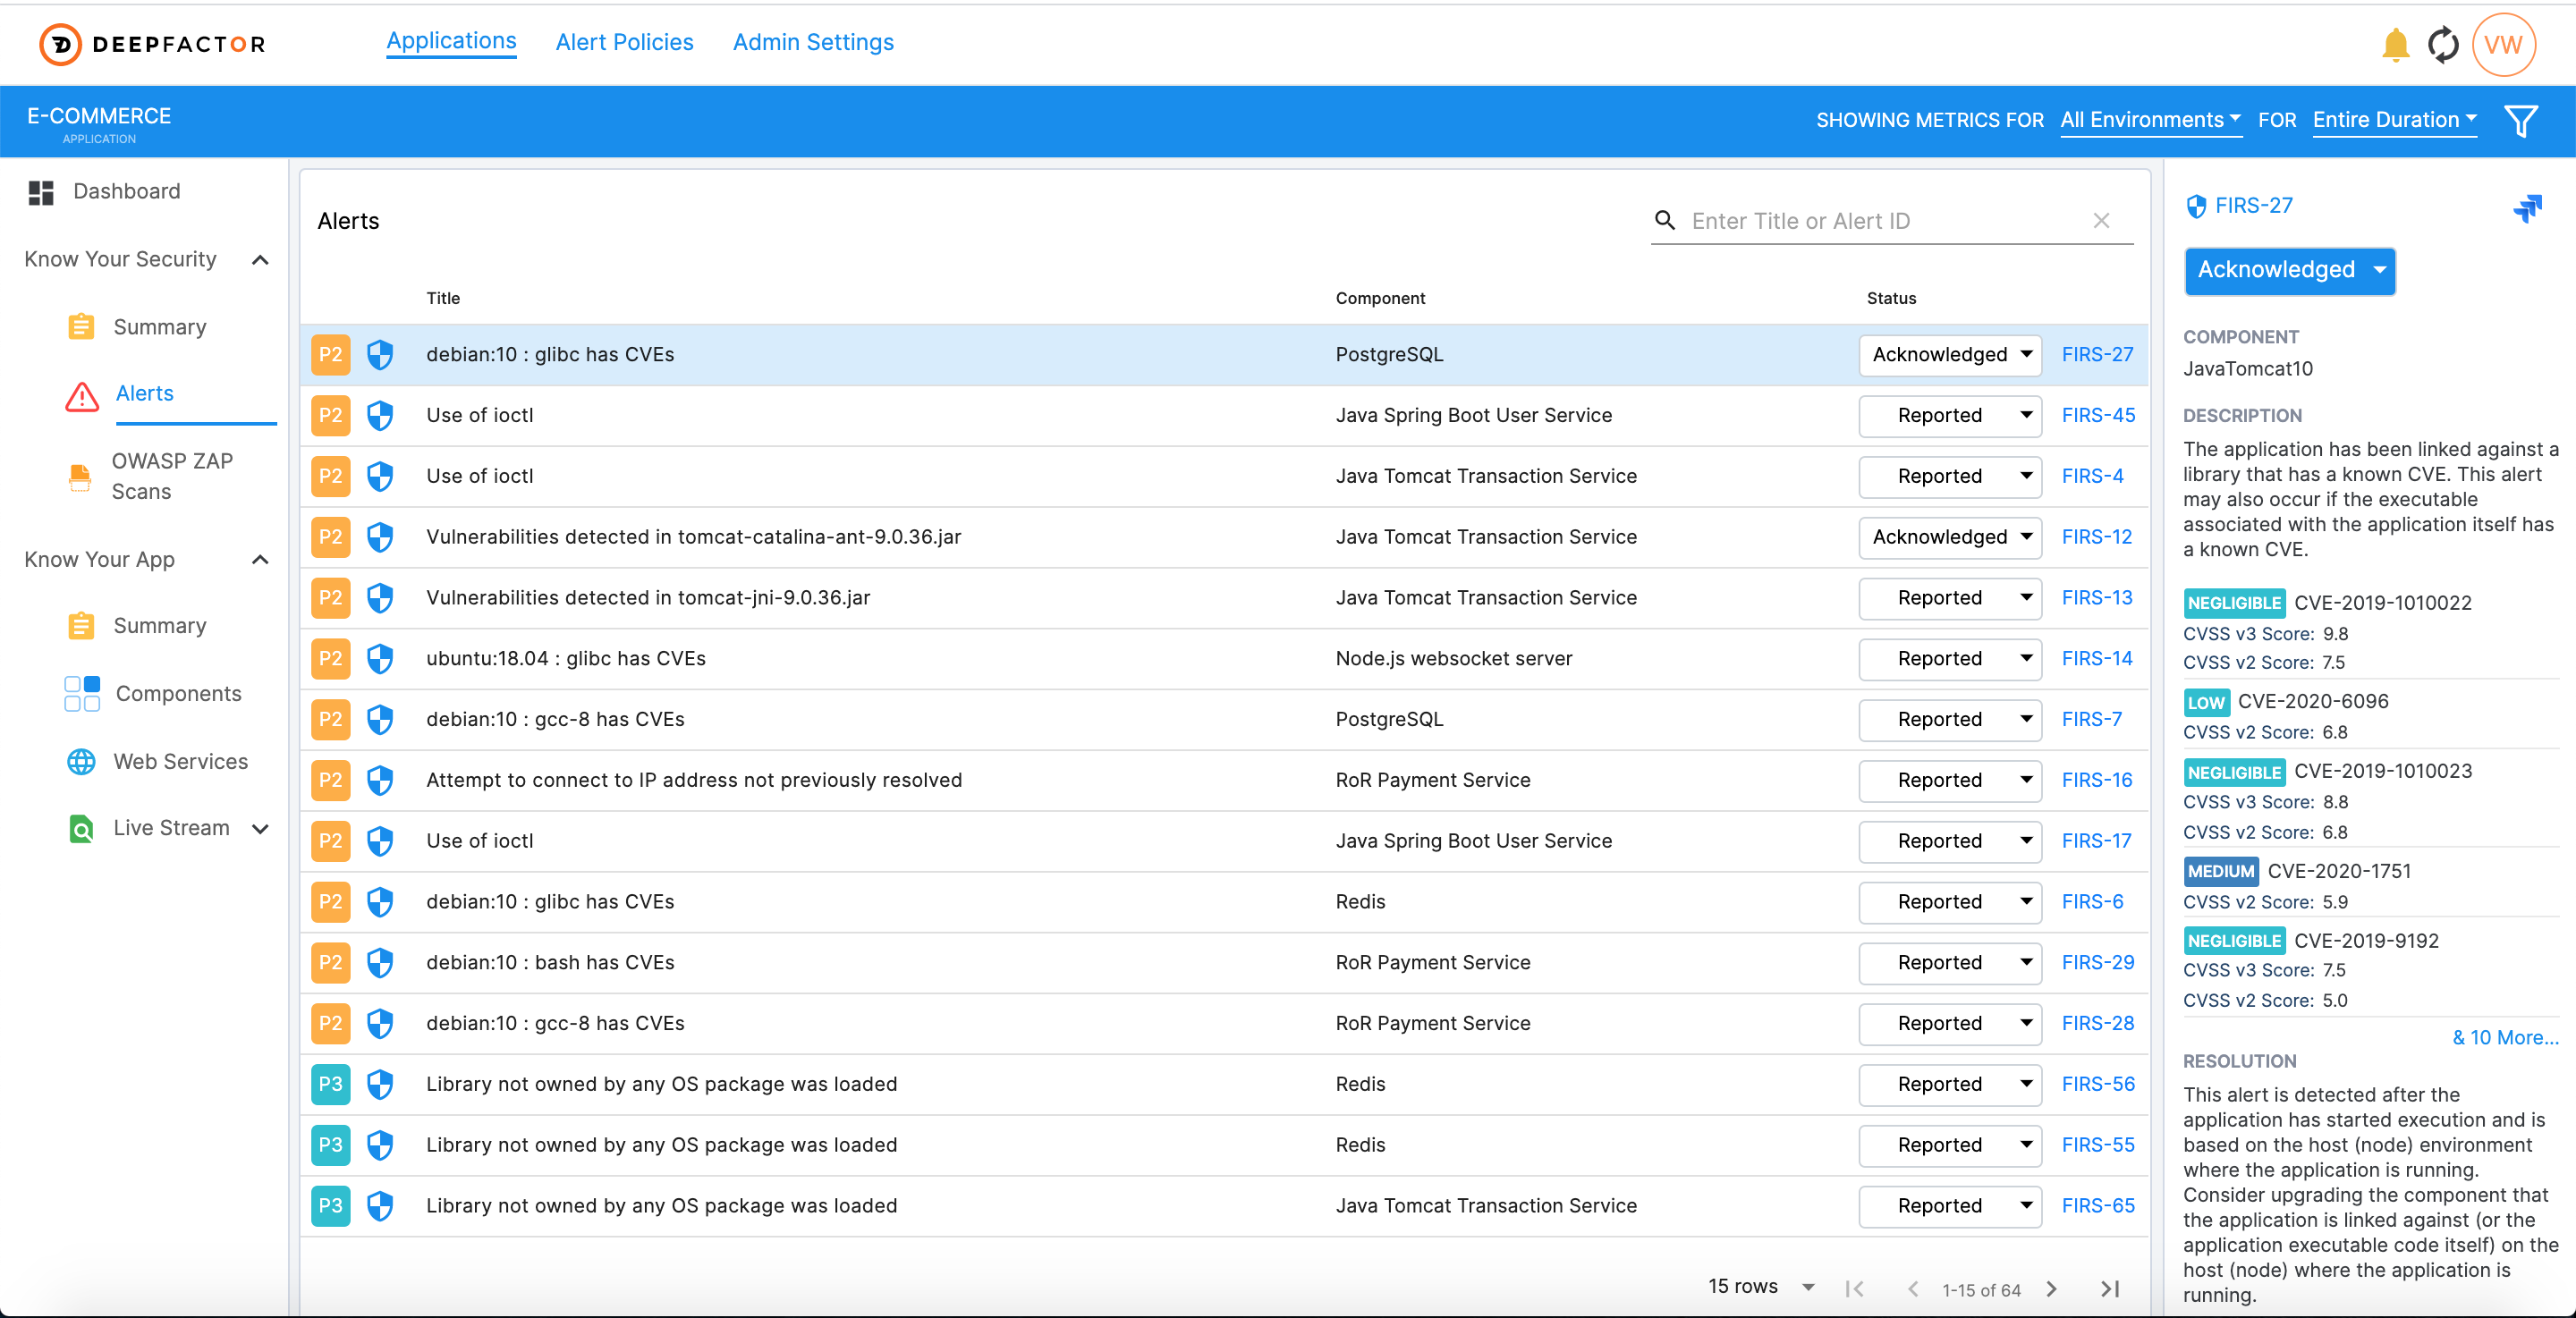The image size is (2576, 1318).
Task: Open the FIRS-4 alert link
Action: 2092,477
